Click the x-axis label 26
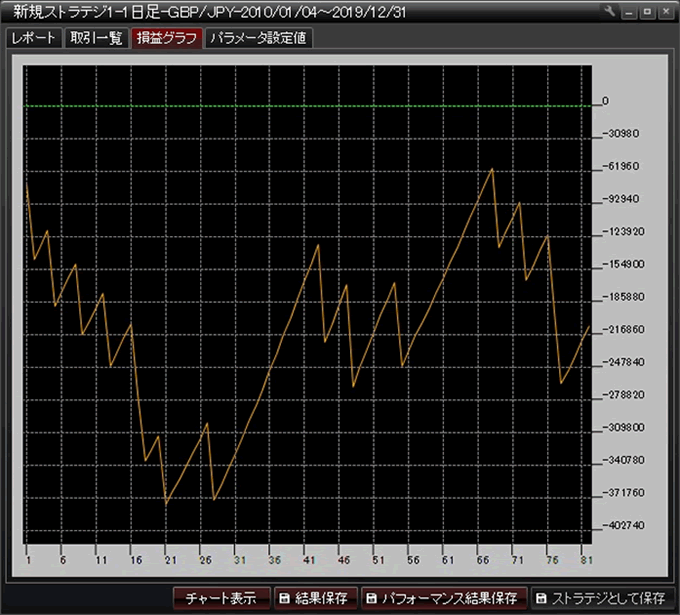Image resolution: width=680 pixels, height=615 pixels. click(x=206, y=560)
